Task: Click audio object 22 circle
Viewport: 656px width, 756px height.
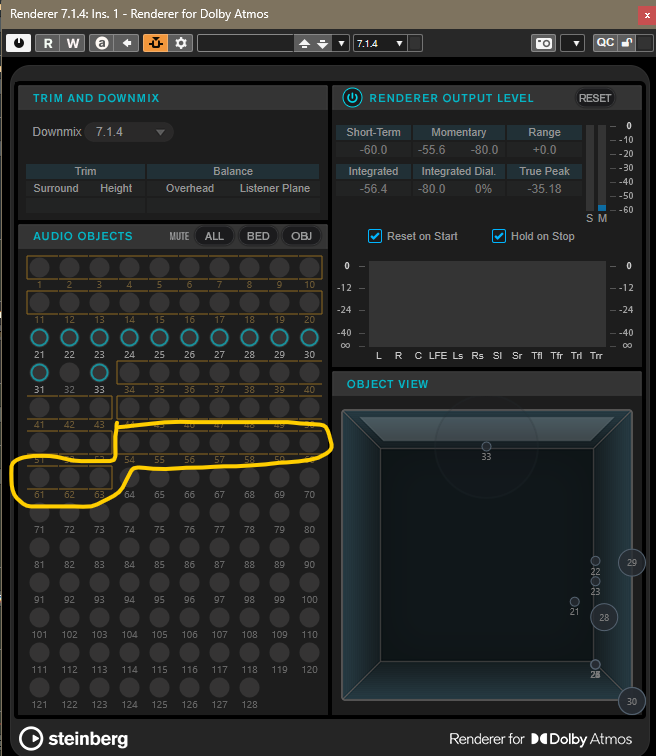Action: (x=69, y=338)
